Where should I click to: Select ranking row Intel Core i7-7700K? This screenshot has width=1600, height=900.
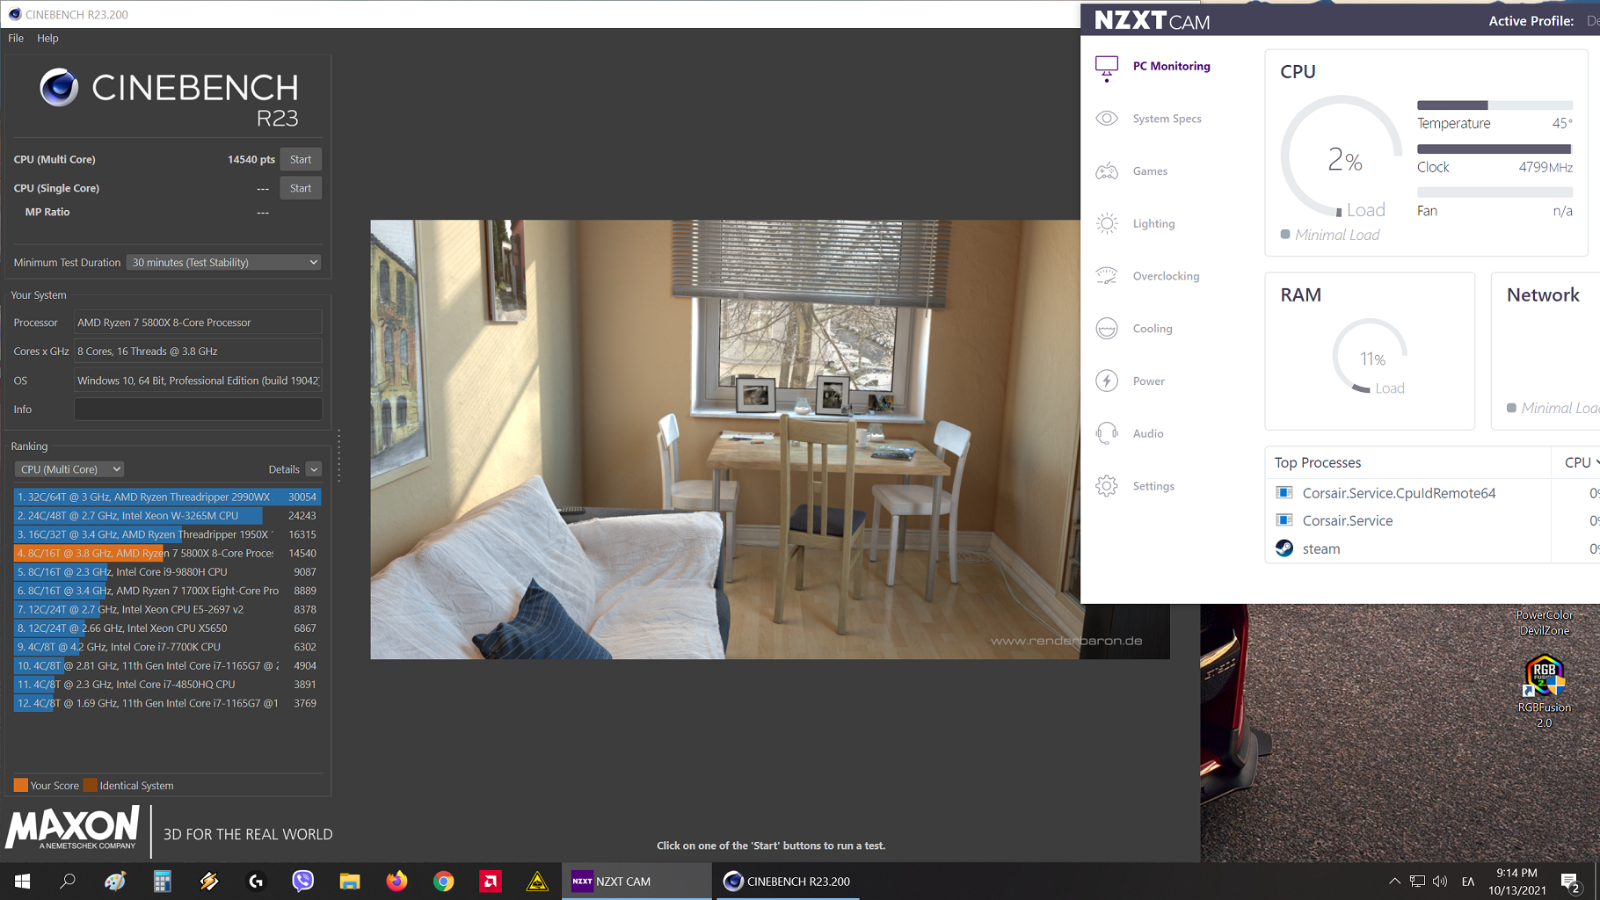167,647
